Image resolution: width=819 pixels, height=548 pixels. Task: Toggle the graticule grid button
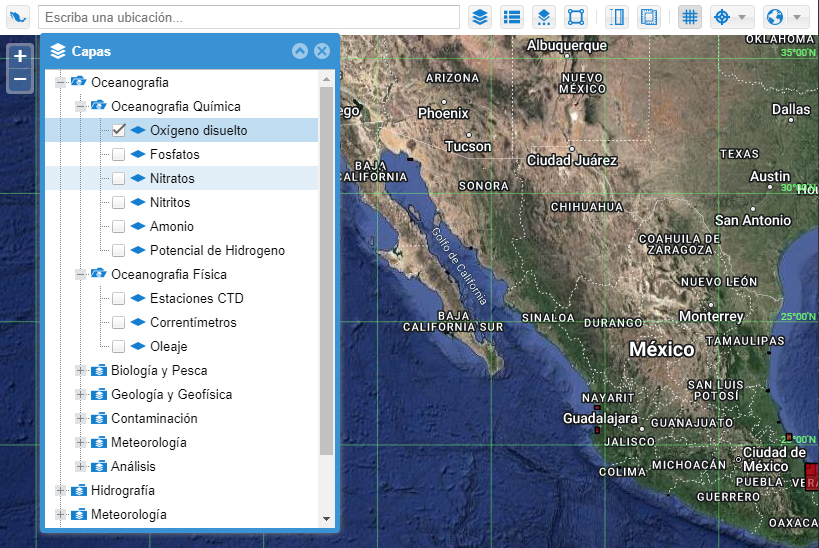(689, 17)
